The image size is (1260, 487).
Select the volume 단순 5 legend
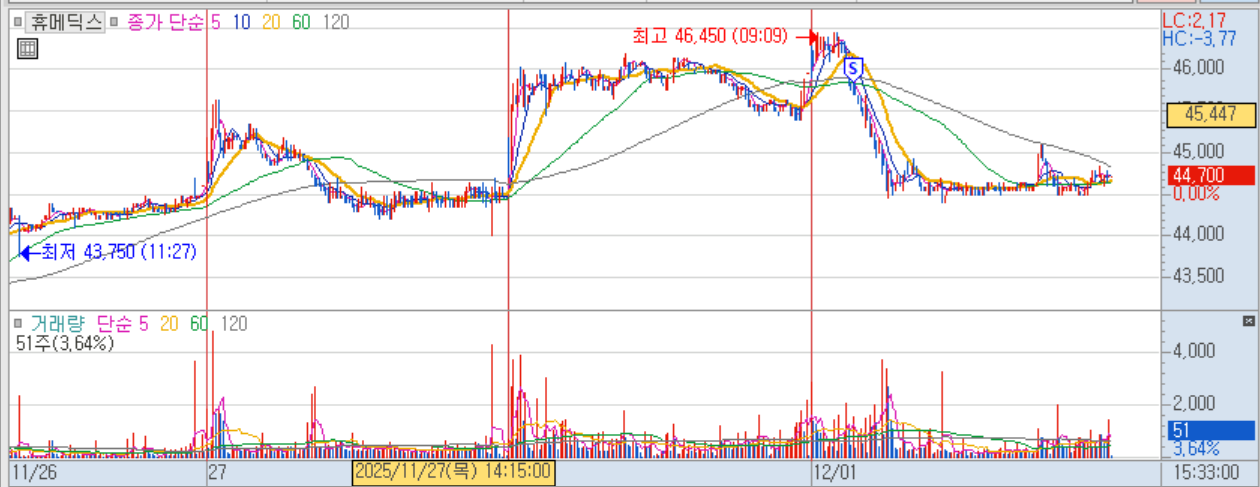pos(122,323)
